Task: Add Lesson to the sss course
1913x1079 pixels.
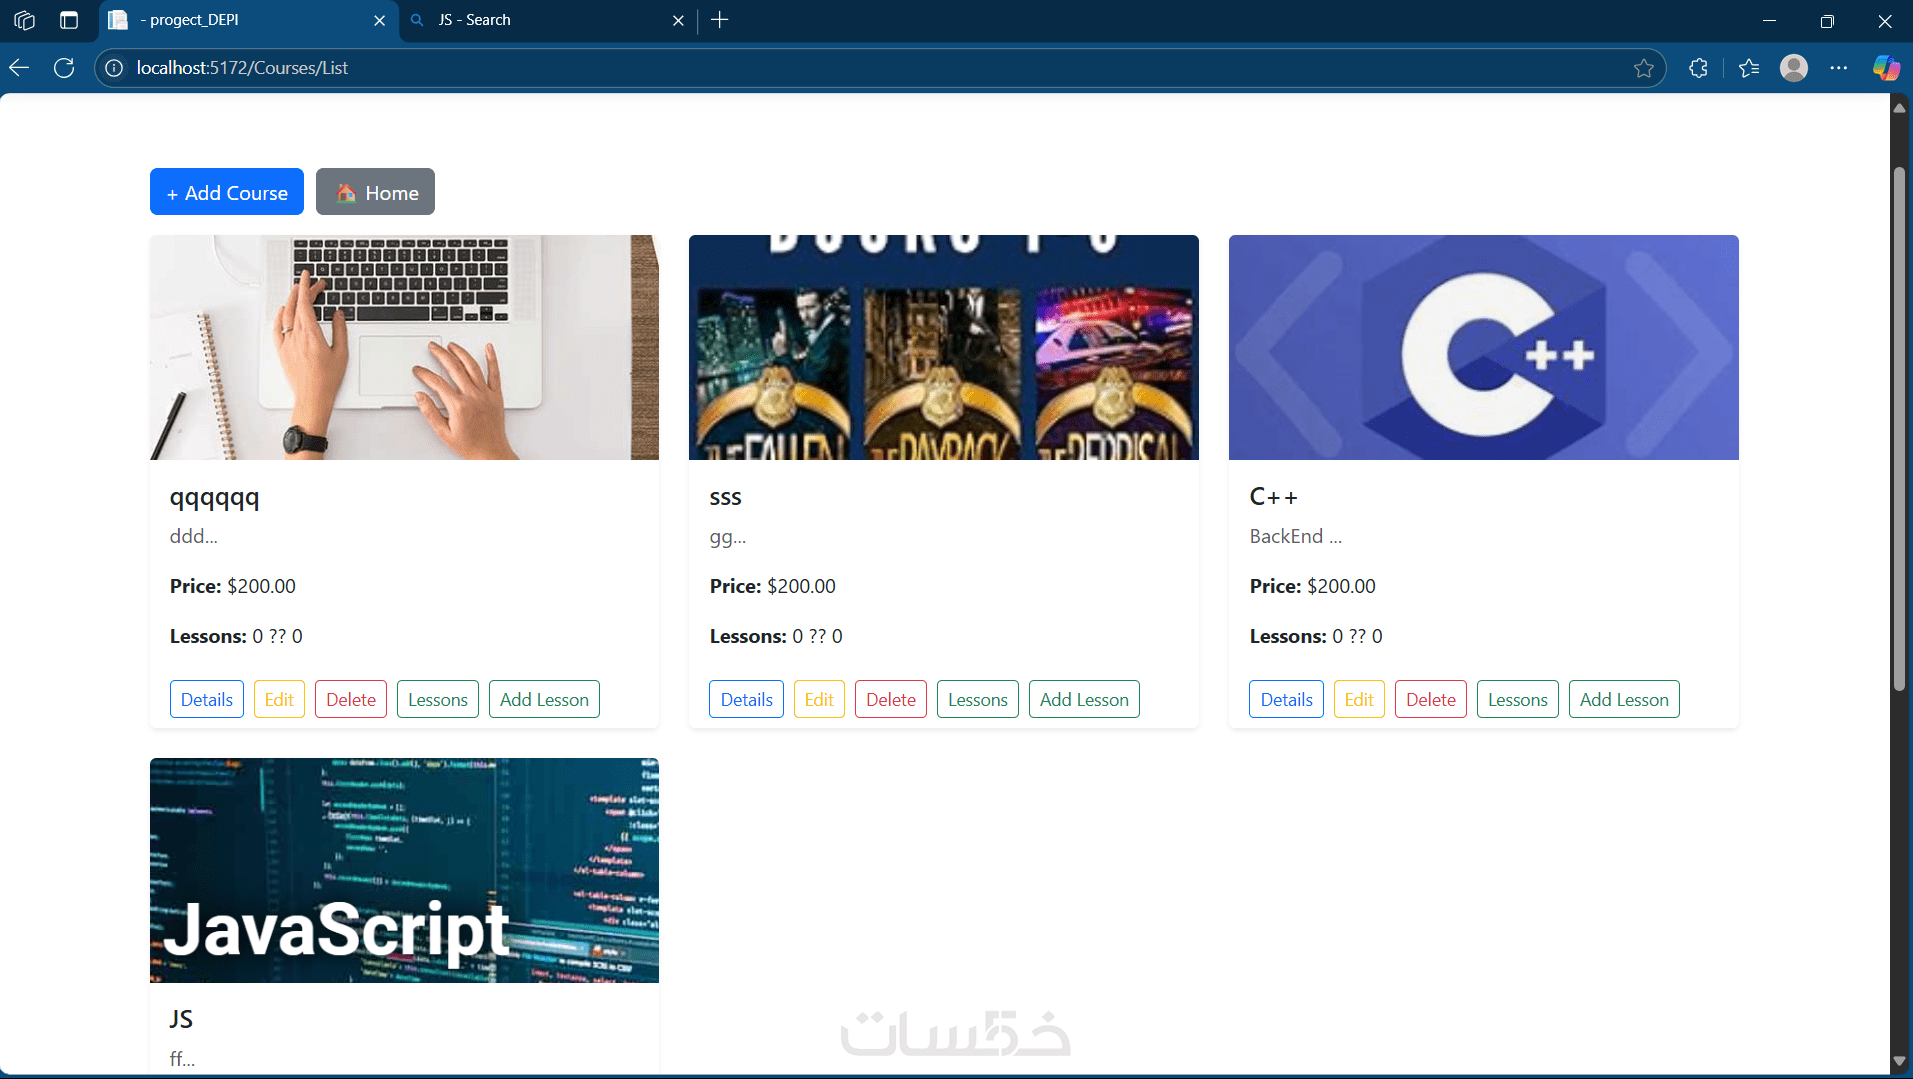Action: (x=1084, y=699)
